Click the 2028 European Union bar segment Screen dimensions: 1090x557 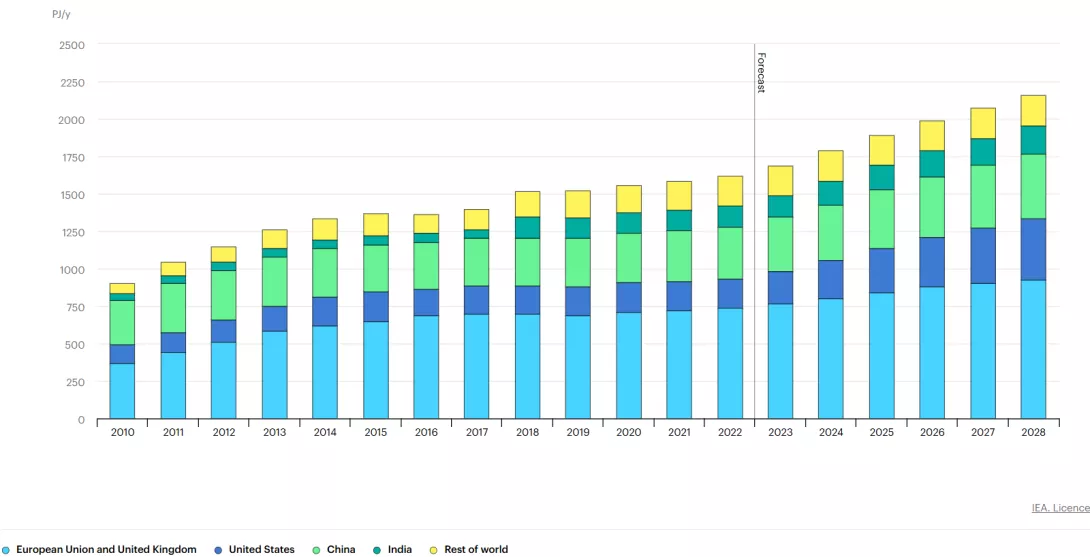(1034, 349)
